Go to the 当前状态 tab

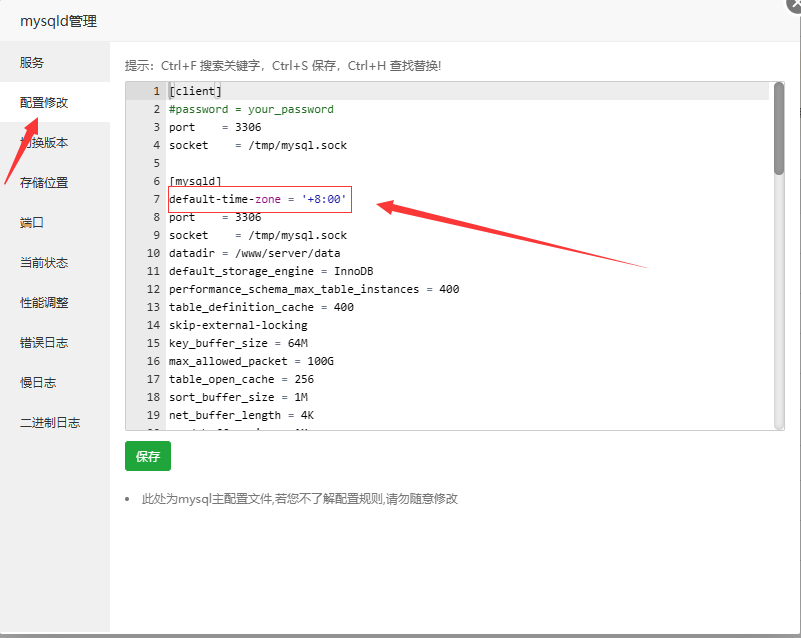click(55, 263)
